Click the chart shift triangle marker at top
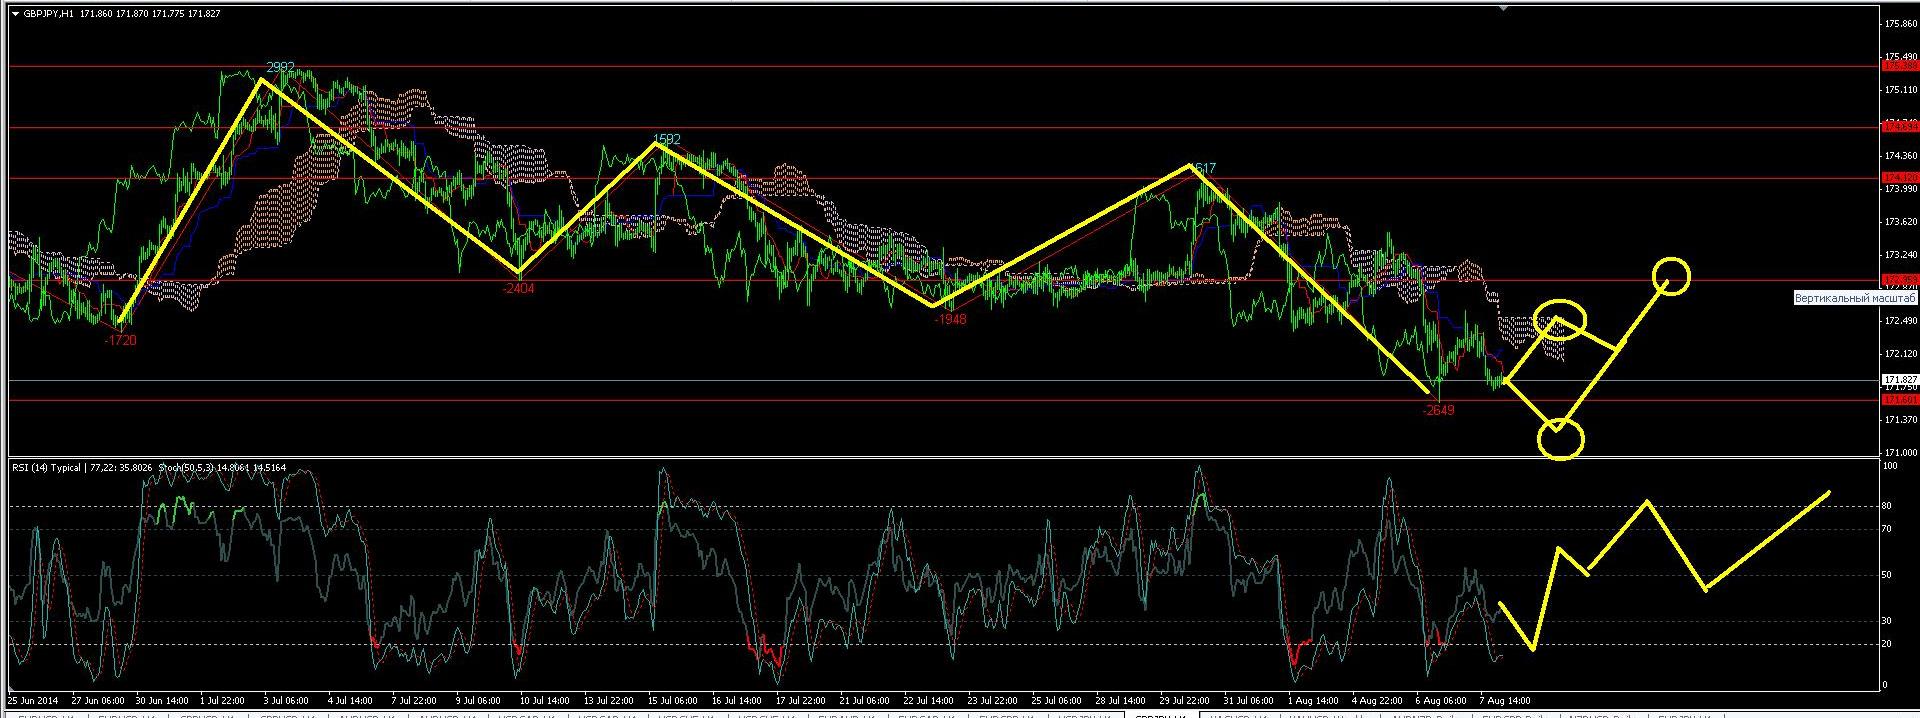 pyautogui.click(x=1503, y=8)
